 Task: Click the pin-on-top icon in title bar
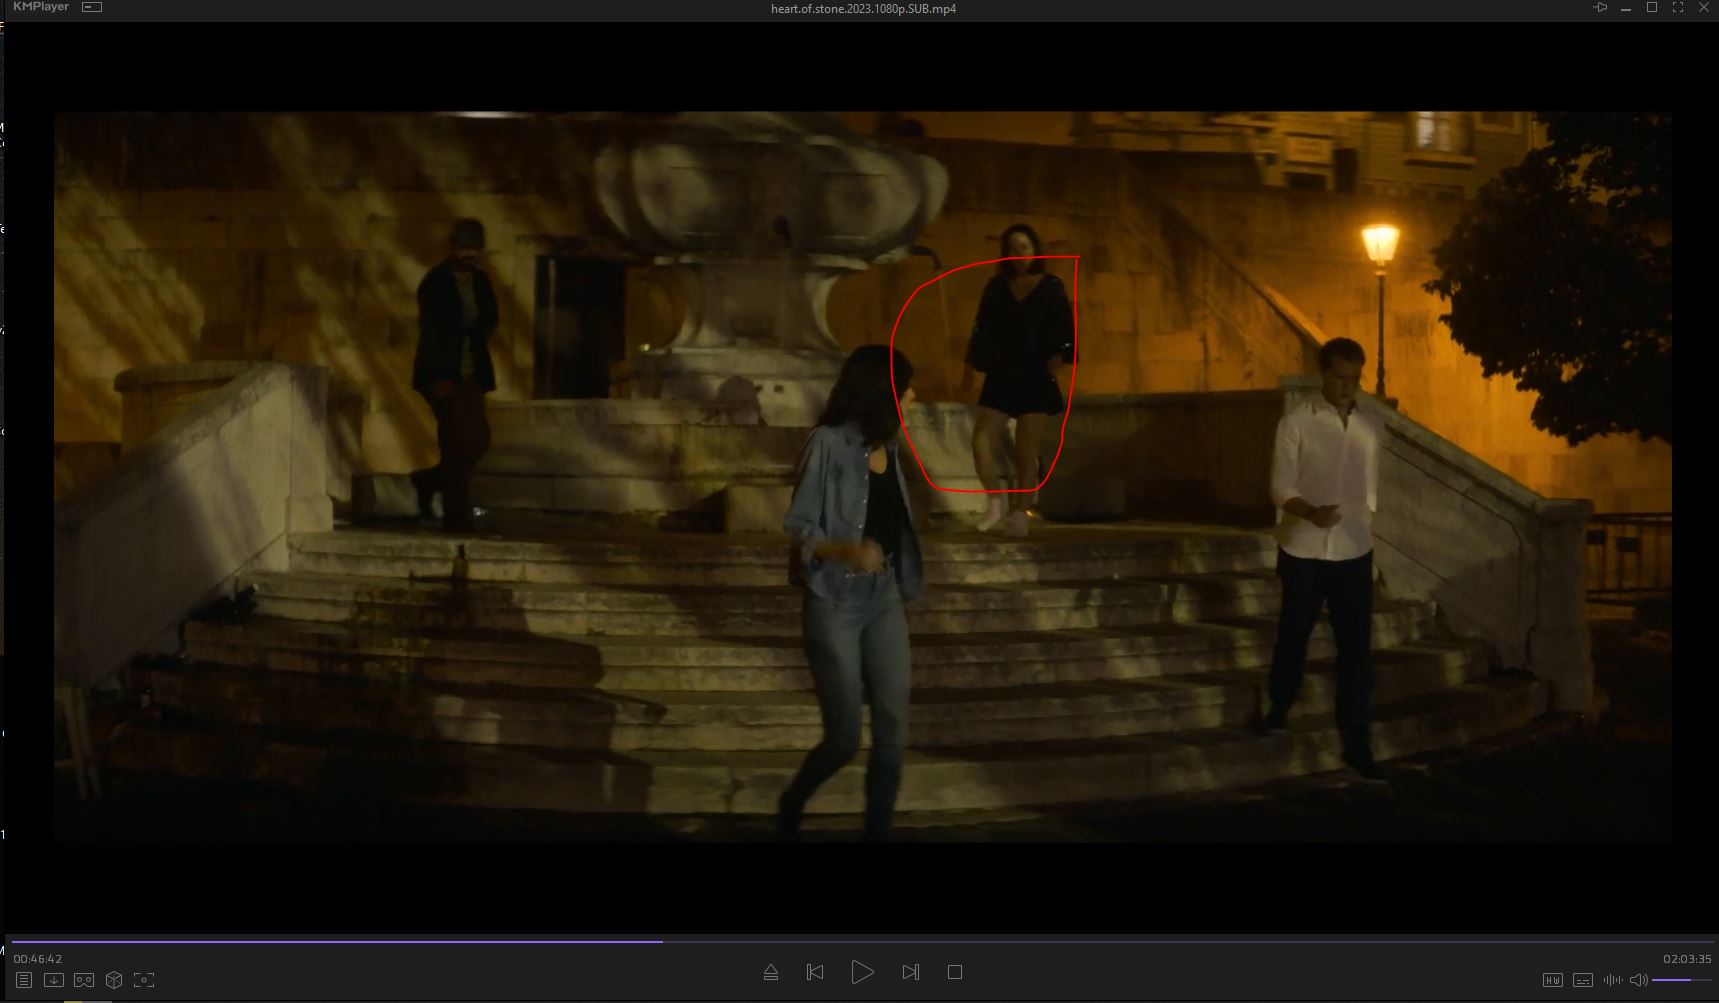point(1600,8)
